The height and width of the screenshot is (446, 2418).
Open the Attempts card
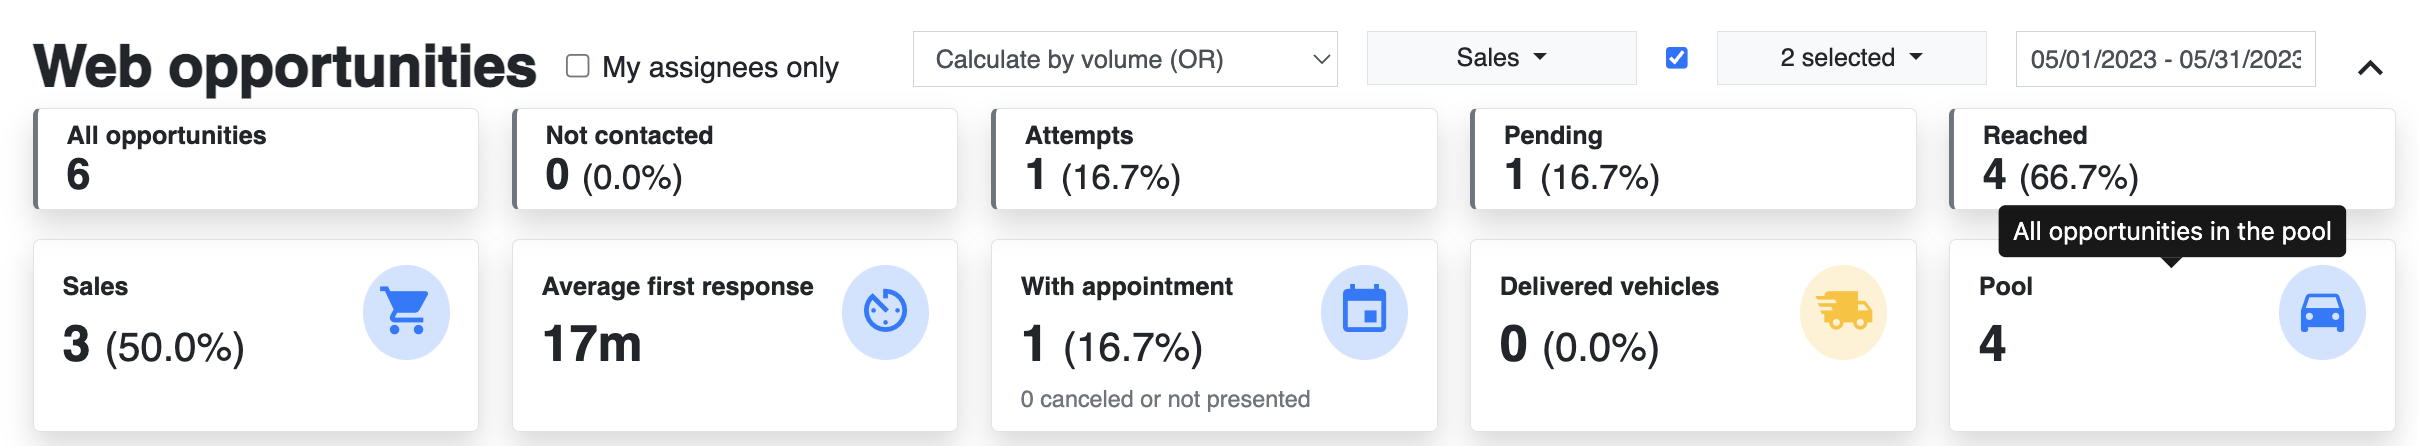click(1214, 159)
